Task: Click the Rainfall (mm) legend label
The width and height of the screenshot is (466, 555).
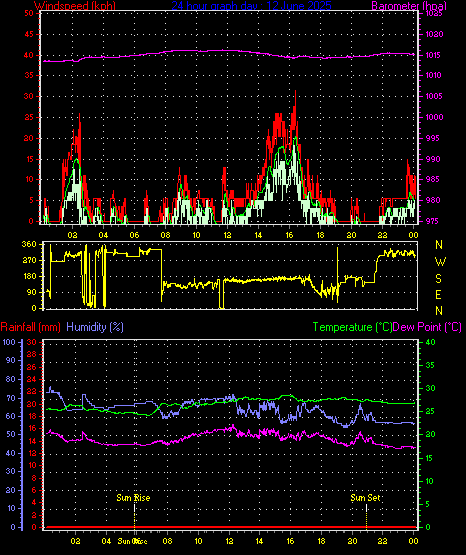Action: (31, 327)
